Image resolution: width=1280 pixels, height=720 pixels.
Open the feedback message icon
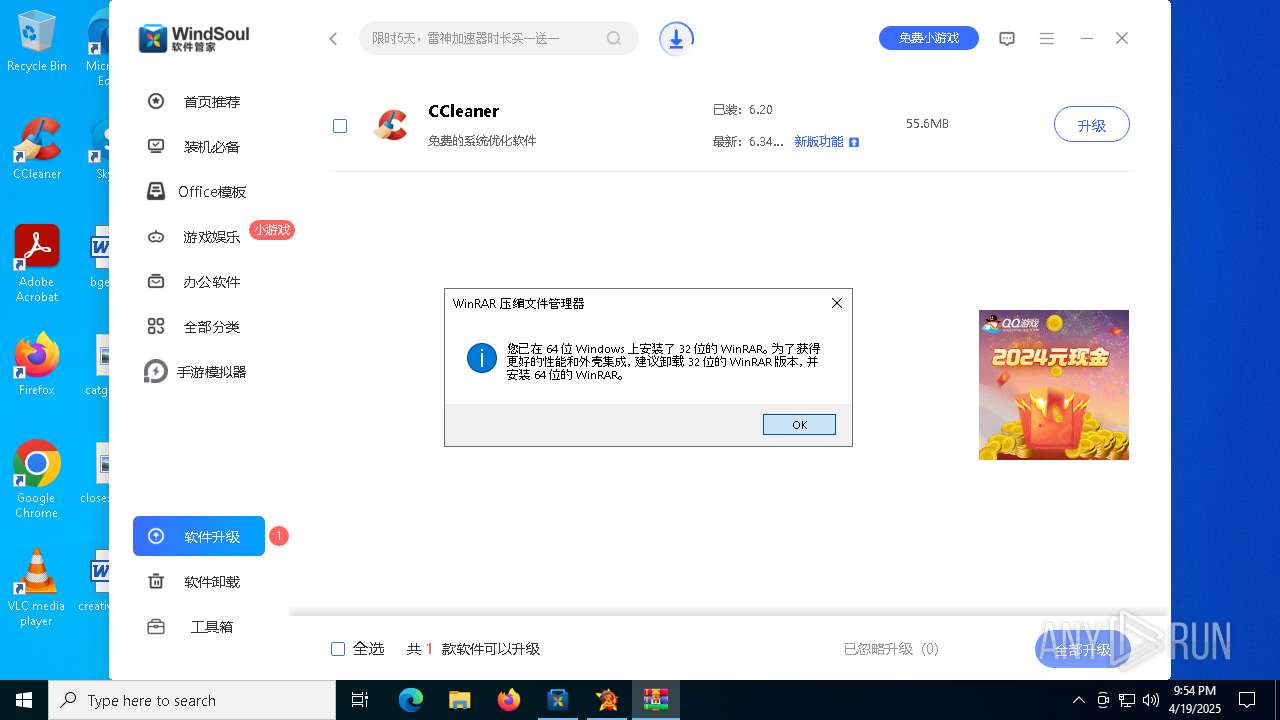pos(1007,39)
